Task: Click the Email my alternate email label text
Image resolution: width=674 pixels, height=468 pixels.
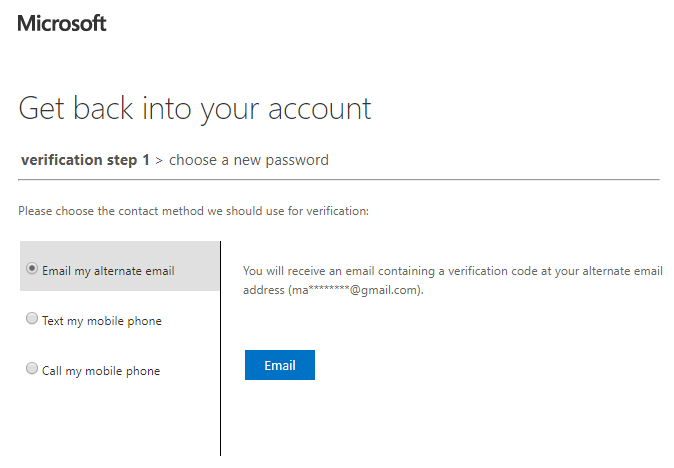Action: point(108,271)
